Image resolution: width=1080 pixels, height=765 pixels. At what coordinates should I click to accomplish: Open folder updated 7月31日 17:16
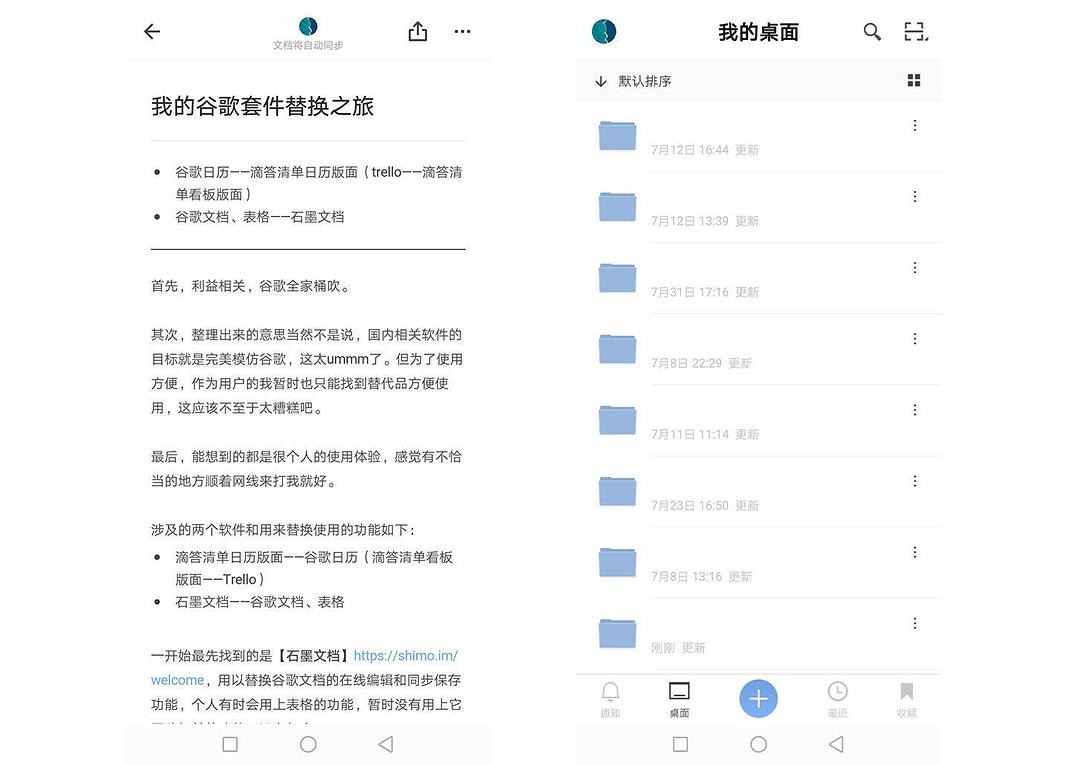(758, 278)
